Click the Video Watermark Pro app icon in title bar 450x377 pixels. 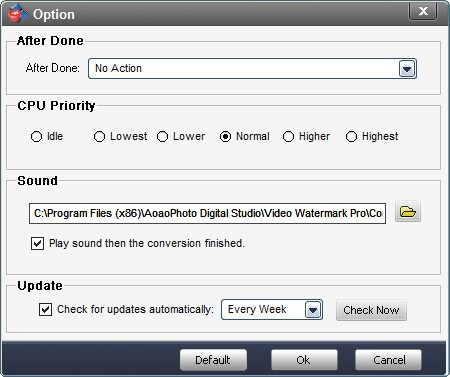pyautogui.click(x=17, y=14)
